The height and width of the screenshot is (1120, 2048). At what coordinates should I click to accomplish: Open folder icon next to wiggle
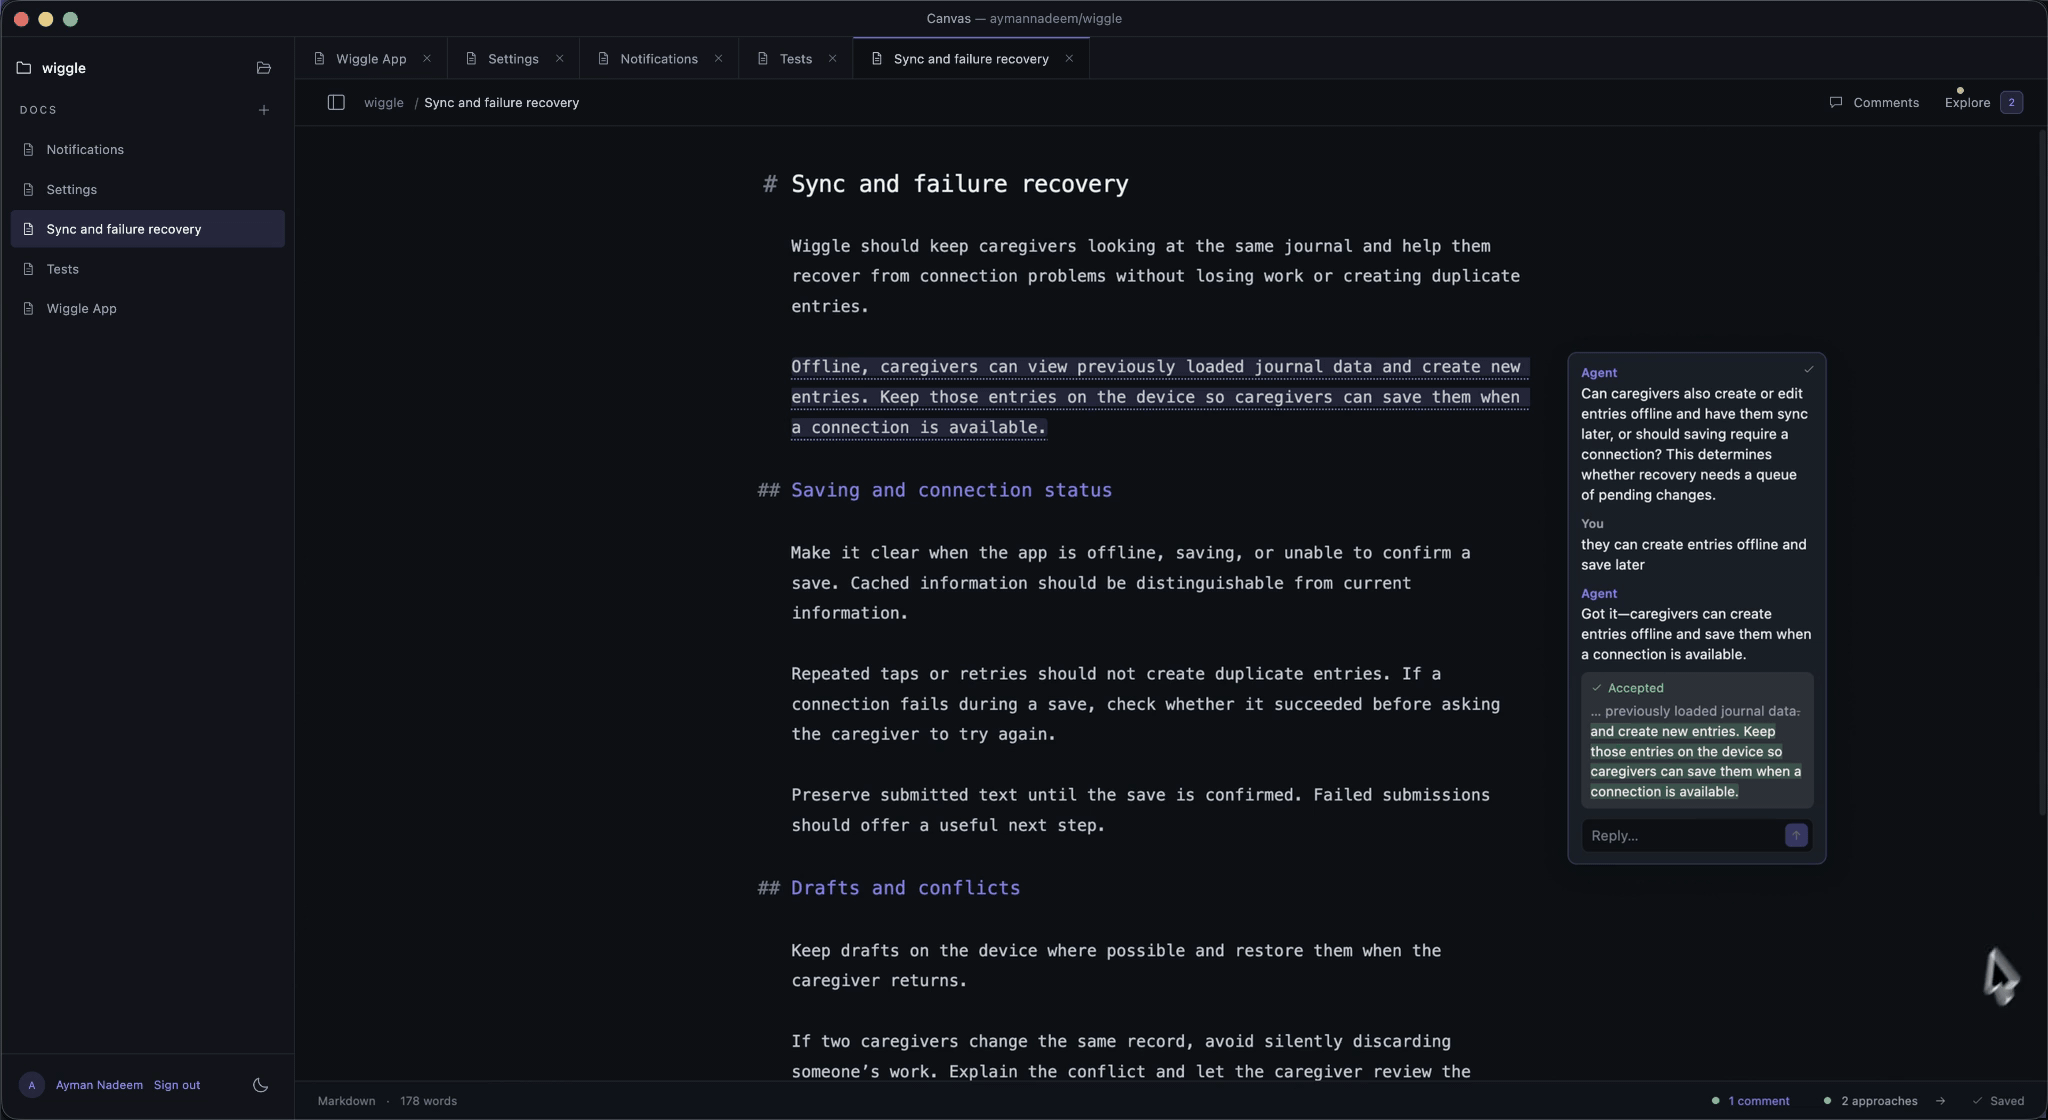coord(263,68)
